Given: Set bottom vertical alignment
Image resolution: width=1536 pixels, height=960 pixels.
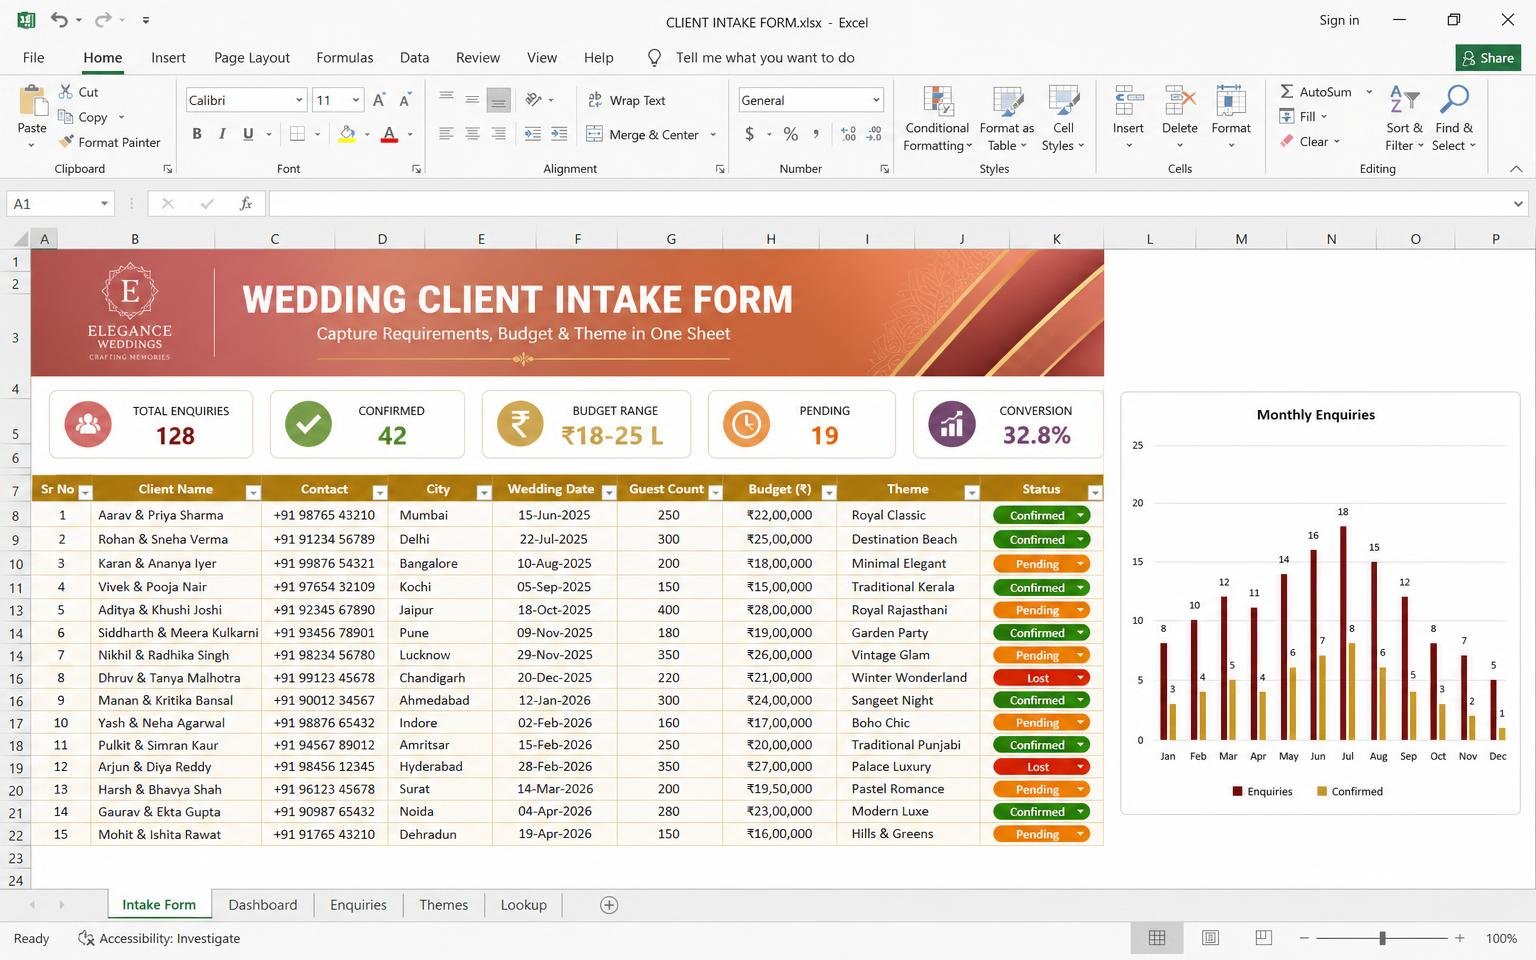Looking at the screenshot, I should tap(498, 100).
